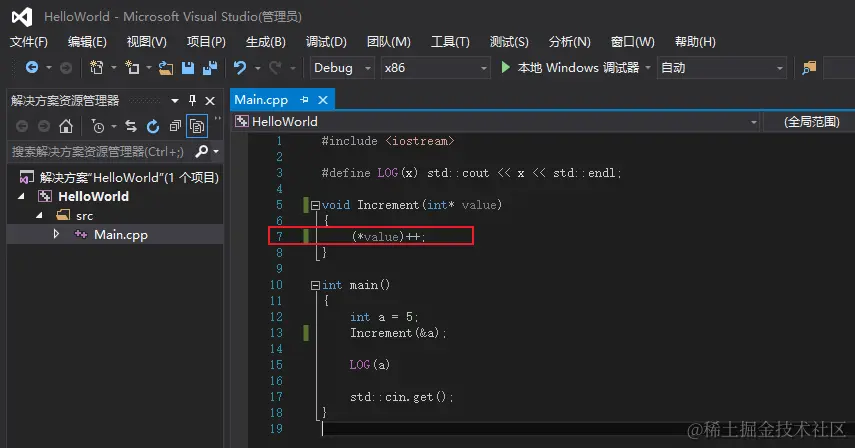Collapse the HelloWorld project node
The width and height of the screenshot is (855, 448).
coord(21,196)
